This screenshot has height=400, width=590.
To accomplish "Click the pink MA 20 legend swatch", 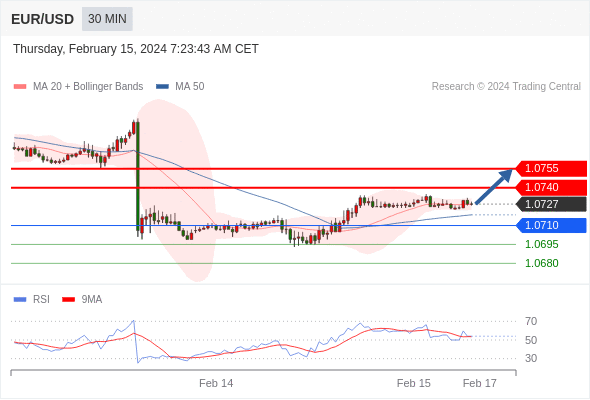I will (20, 87).
